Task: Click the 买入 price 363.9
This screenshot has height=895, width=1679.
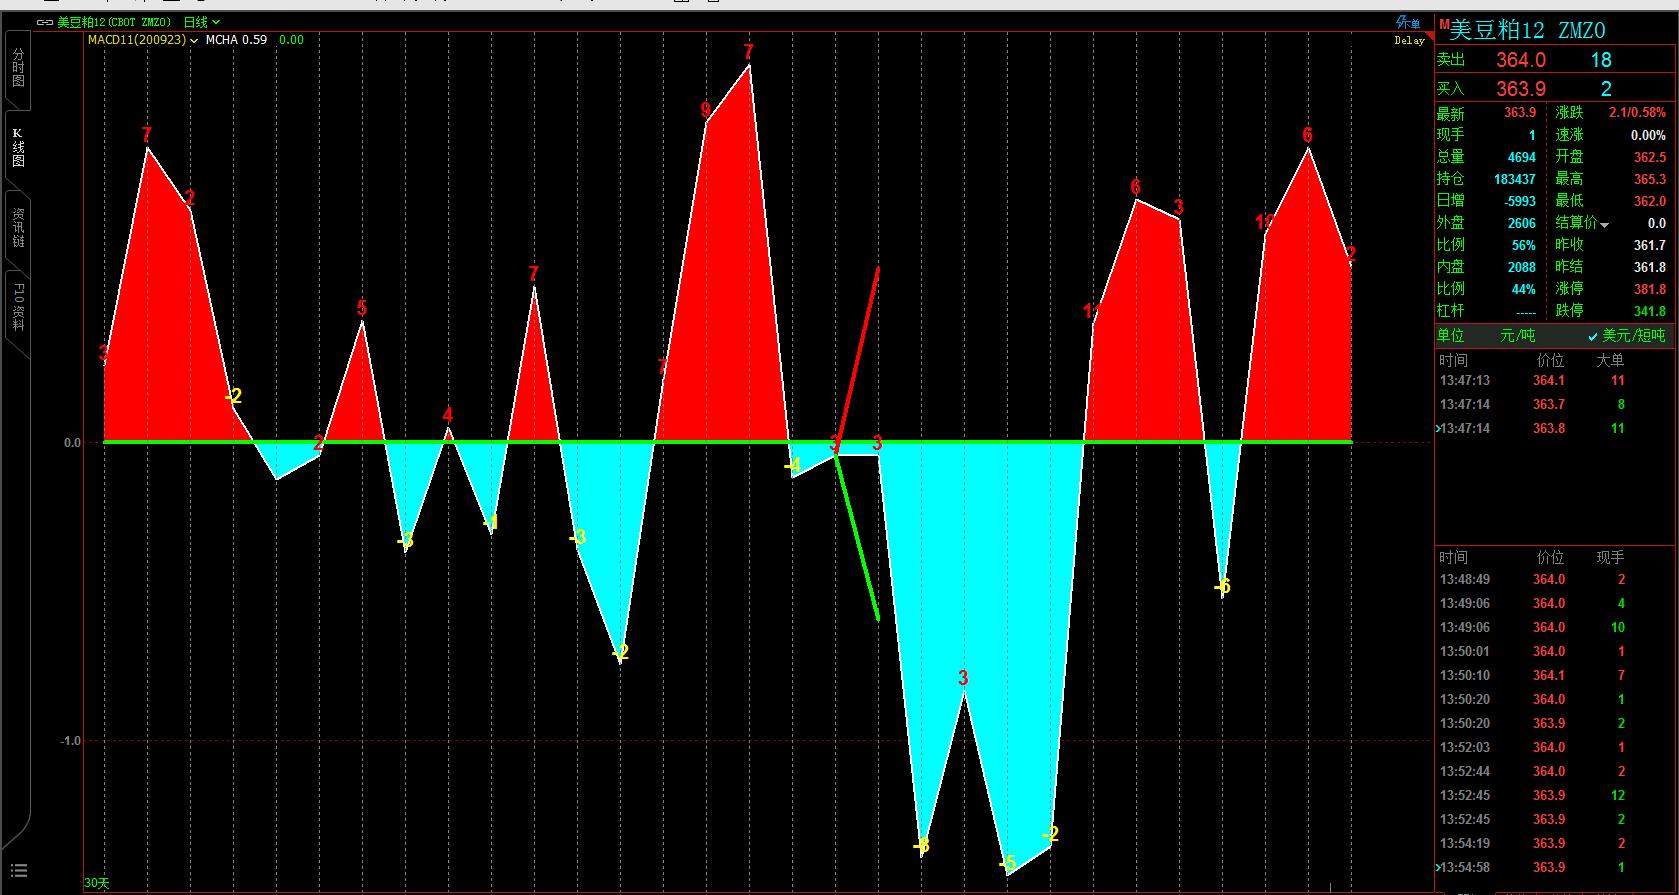Action: (x=1520, y=90)
